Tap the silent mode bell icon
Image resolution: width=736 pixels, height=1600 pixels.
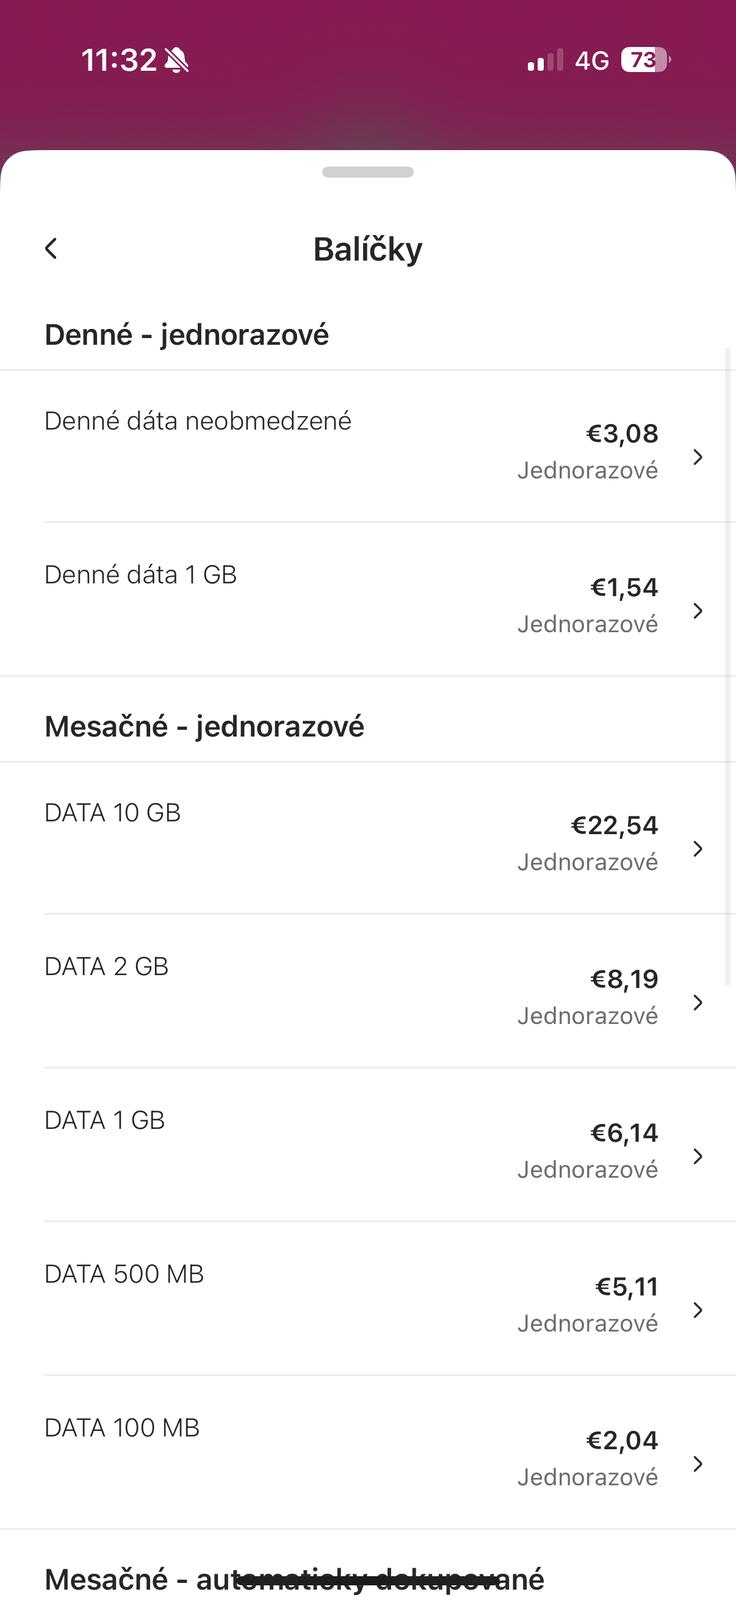click(x=177, y=61)
